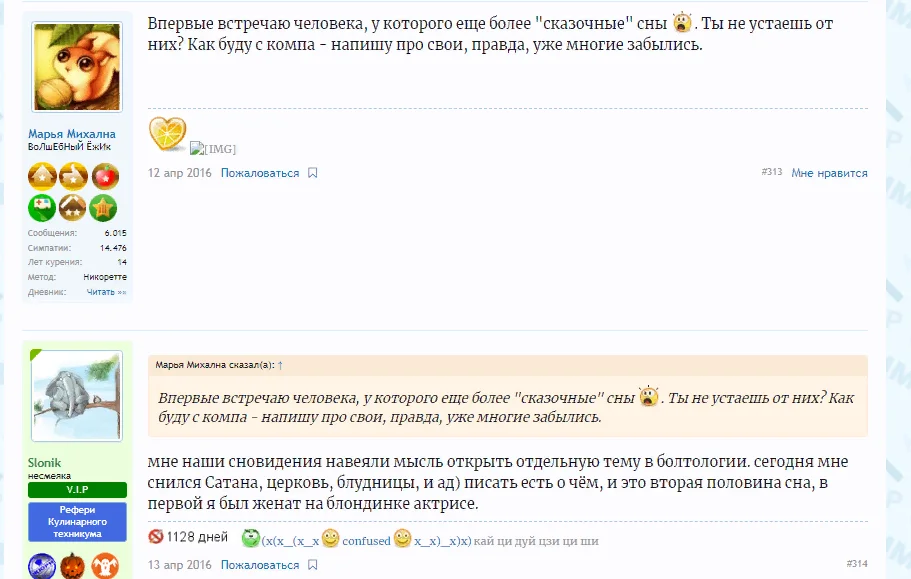Click the green star trophy badge
The width and height of the screenshot is (911, 579).
pyautogui.click(x=103, y=207)
